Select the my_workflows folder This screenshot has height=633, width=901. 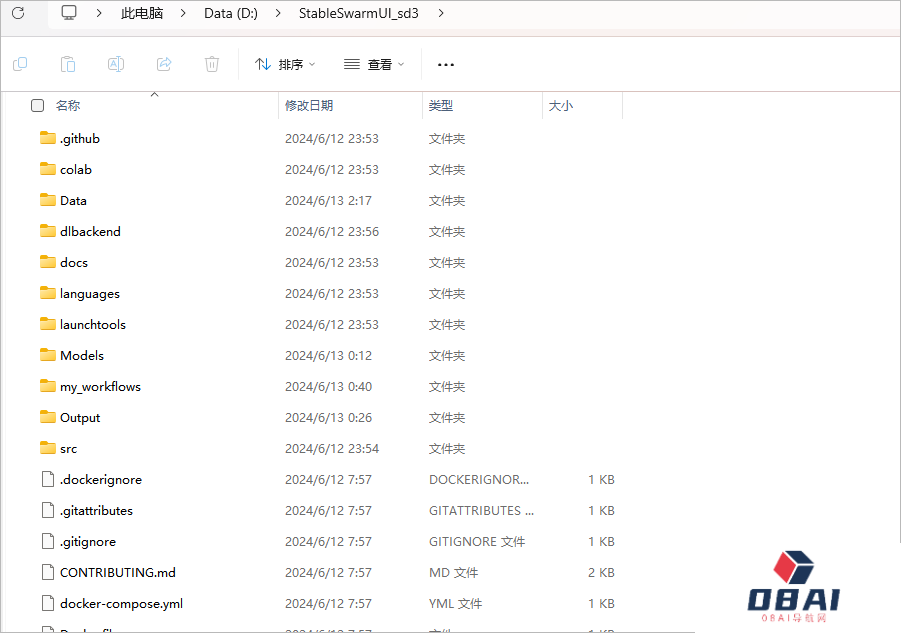click(x=100, y=386)
